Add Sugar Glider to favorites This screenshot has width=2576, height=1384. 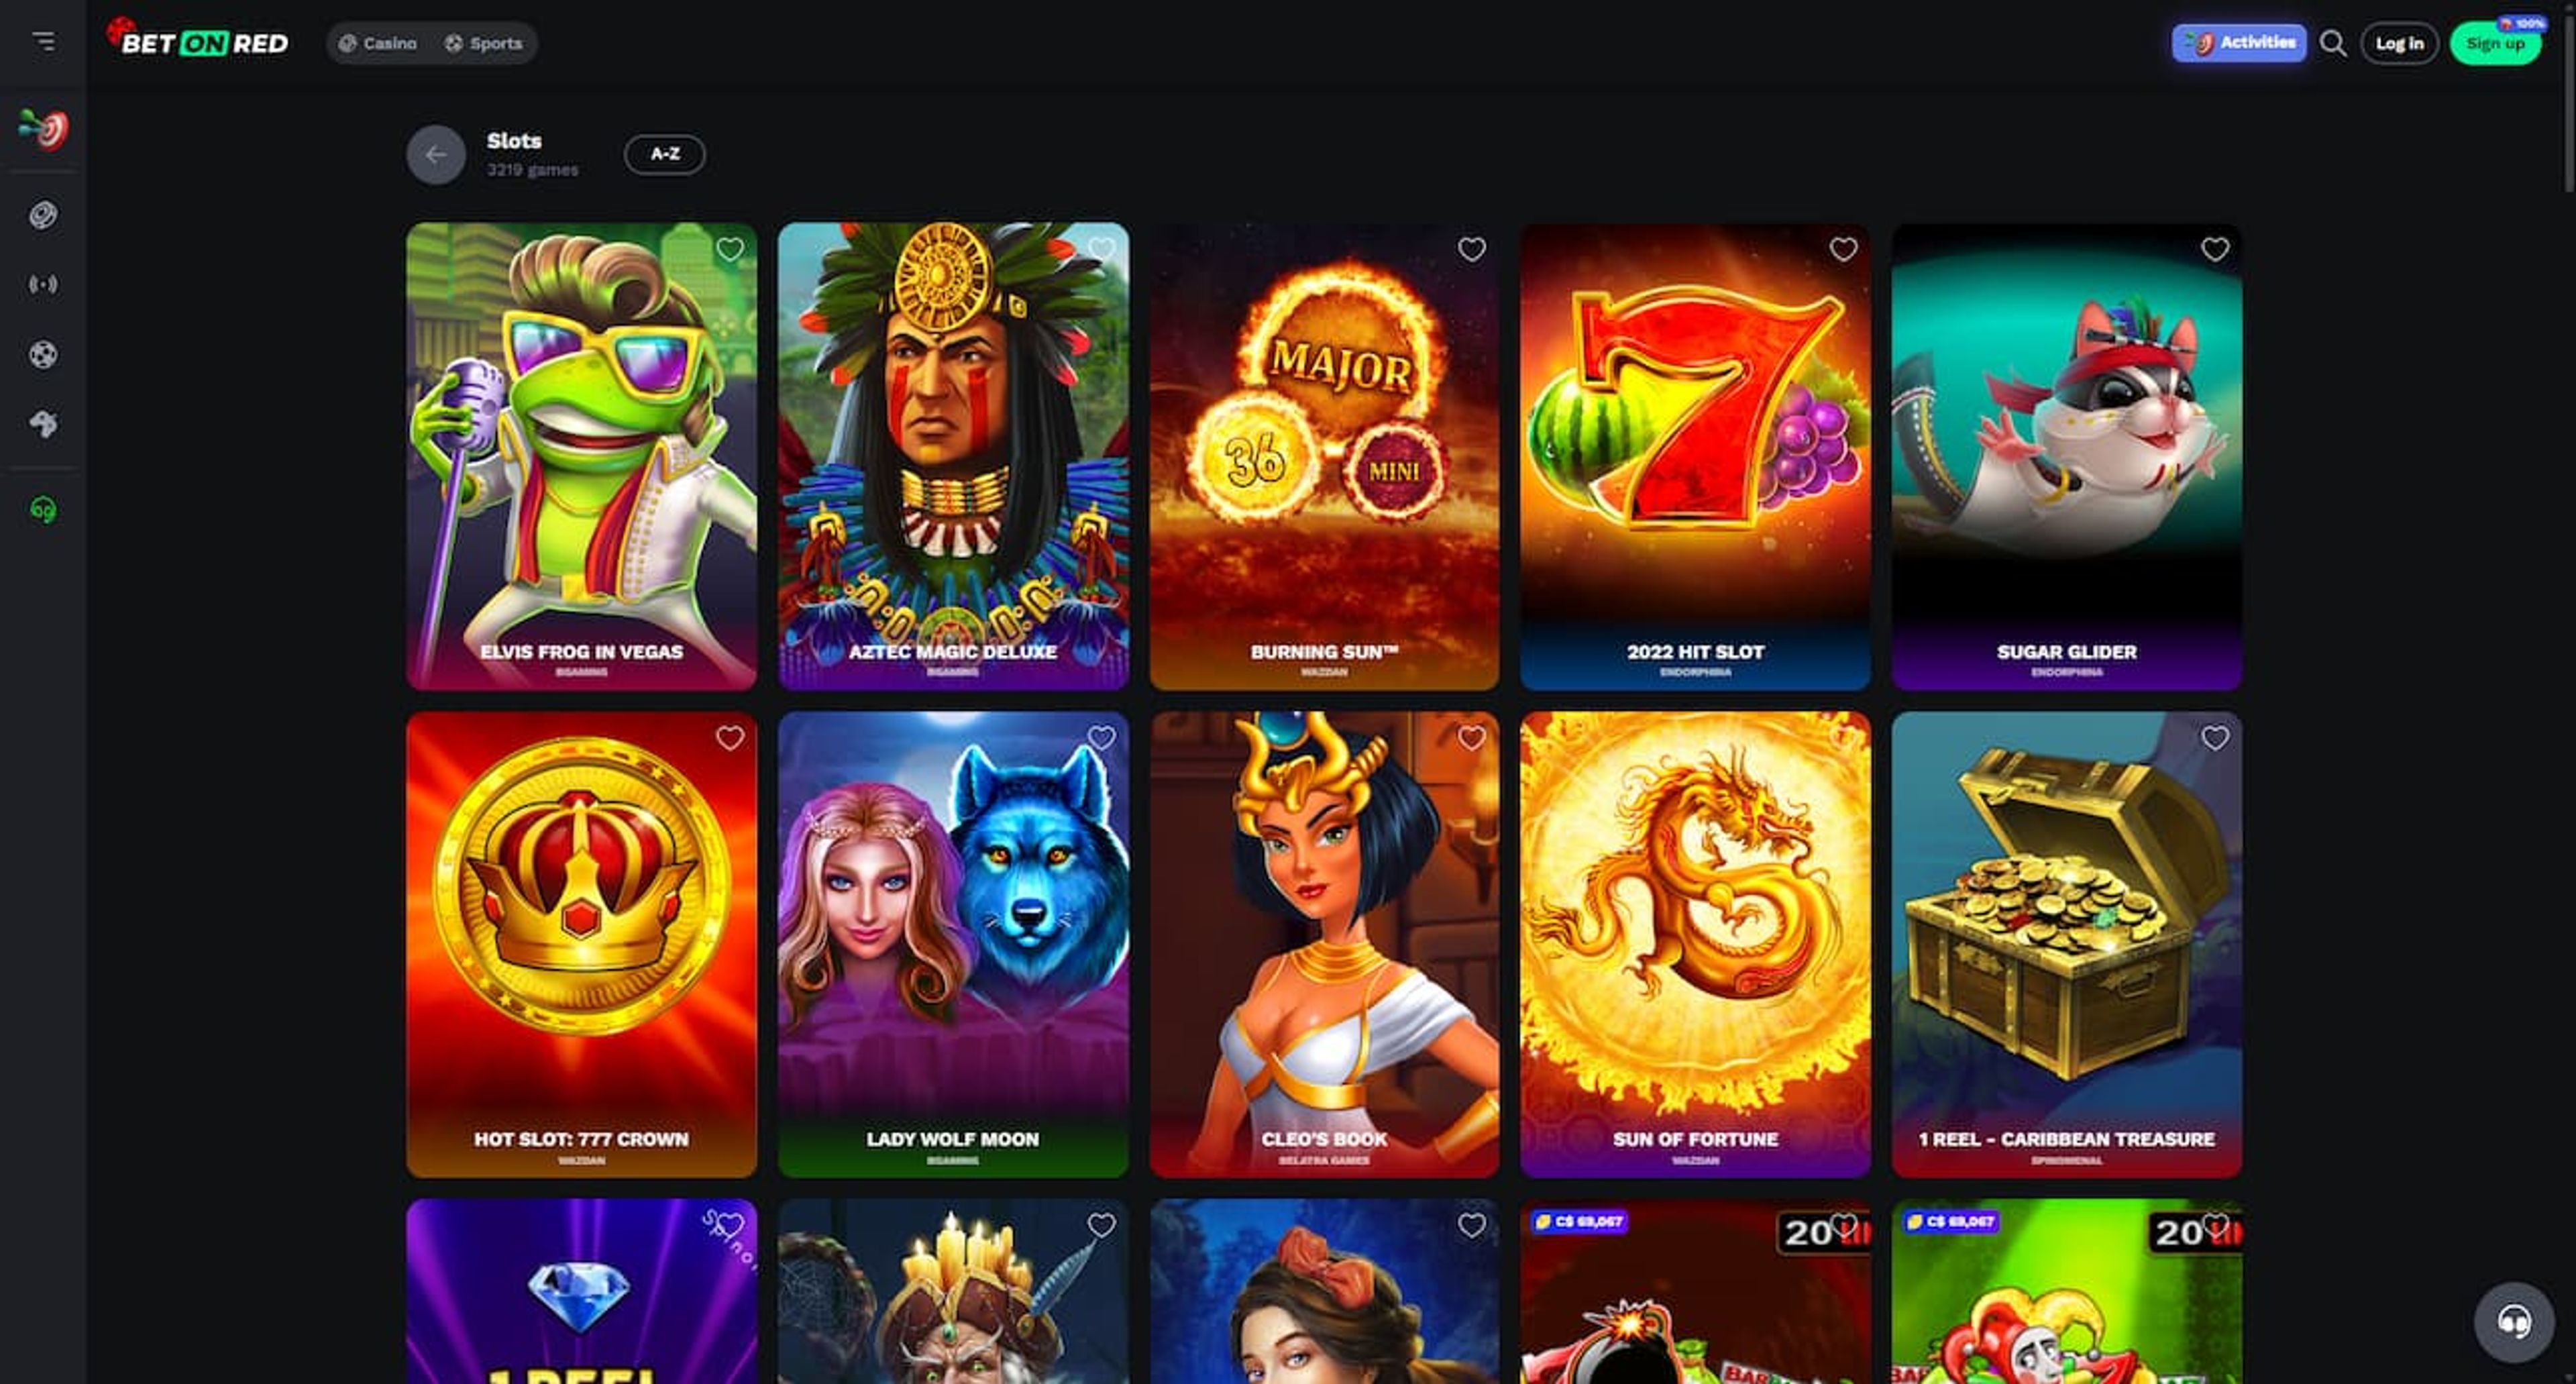point(2215,249)
